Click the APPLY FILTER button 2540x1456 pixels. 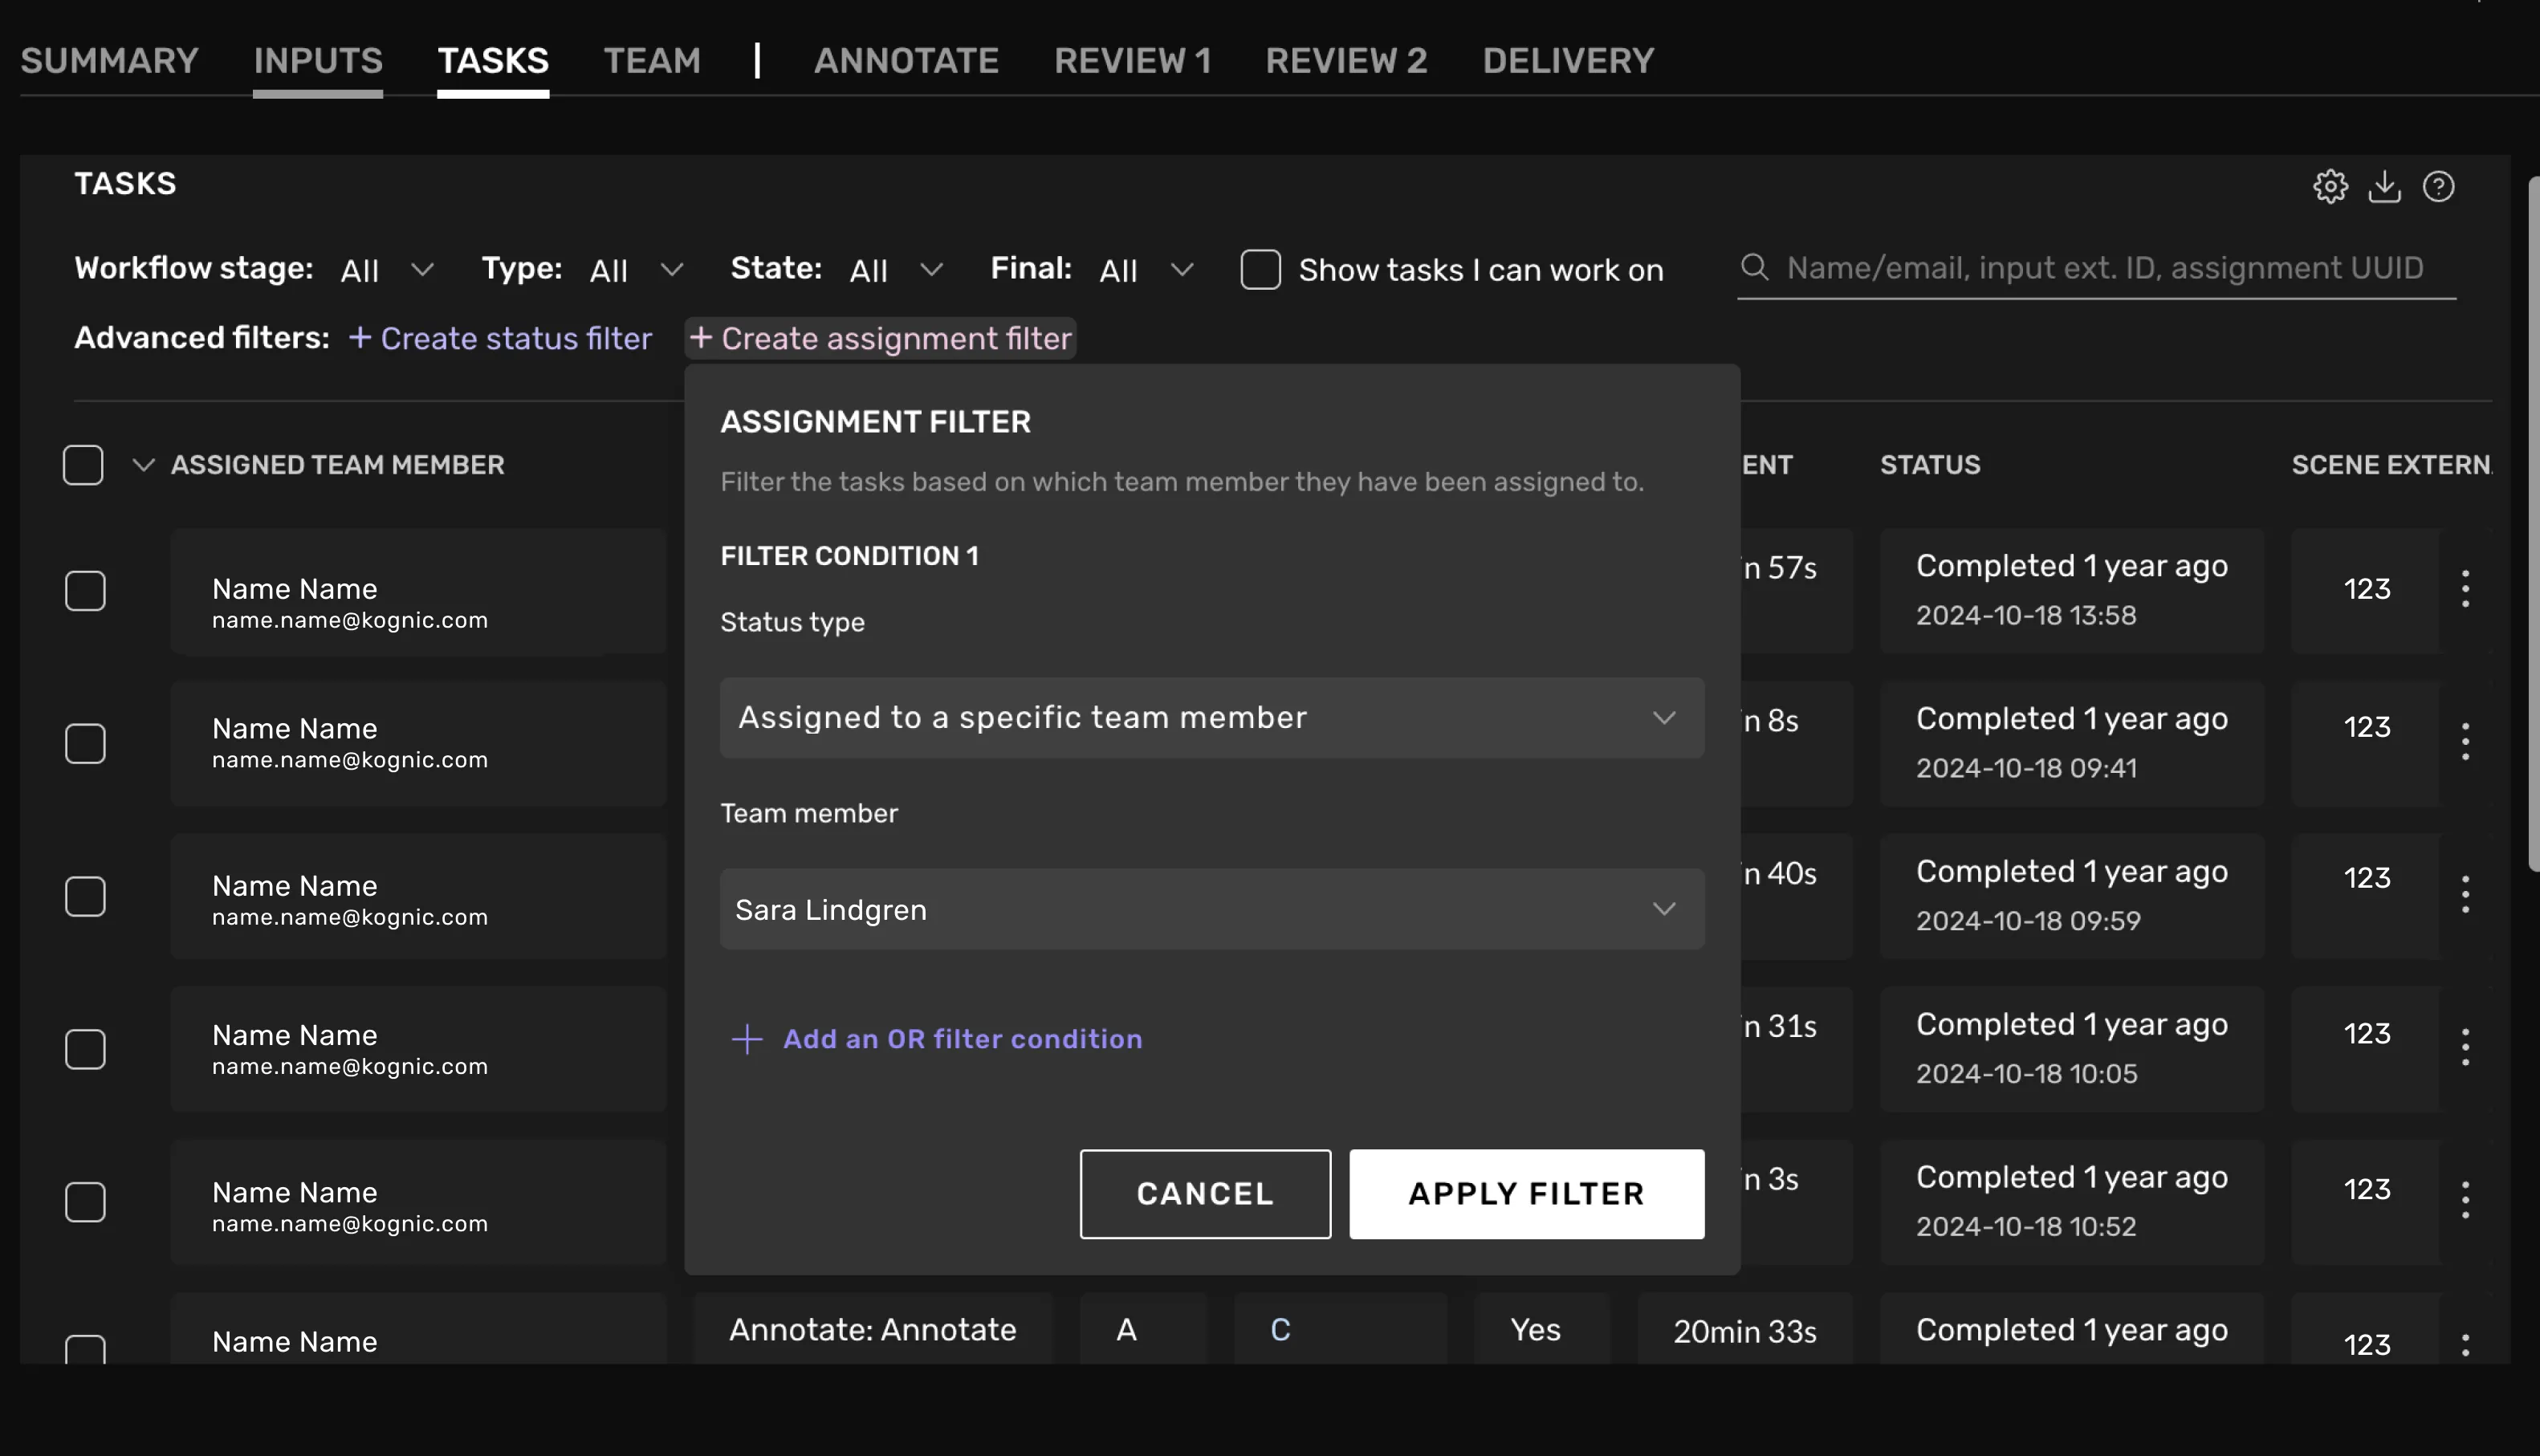(1527, 1194)
